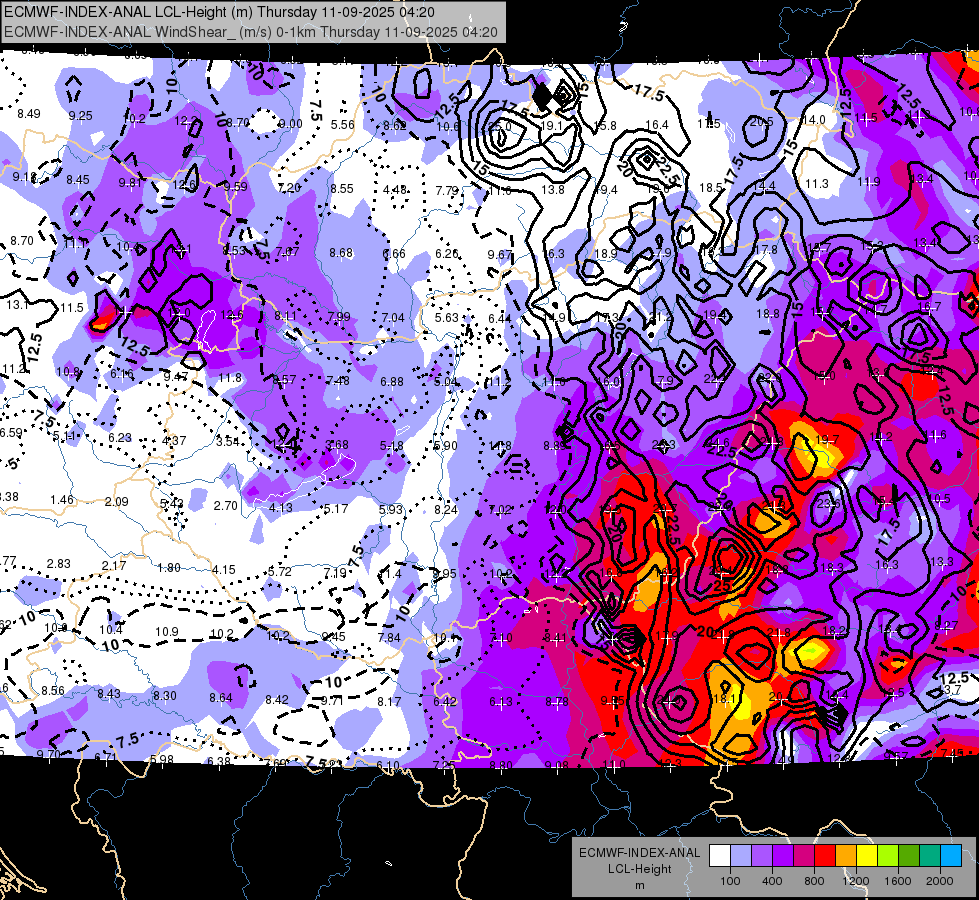Click the shear value 19.7
This screenshot has width=979, height=900.
(x=827, y=440)
